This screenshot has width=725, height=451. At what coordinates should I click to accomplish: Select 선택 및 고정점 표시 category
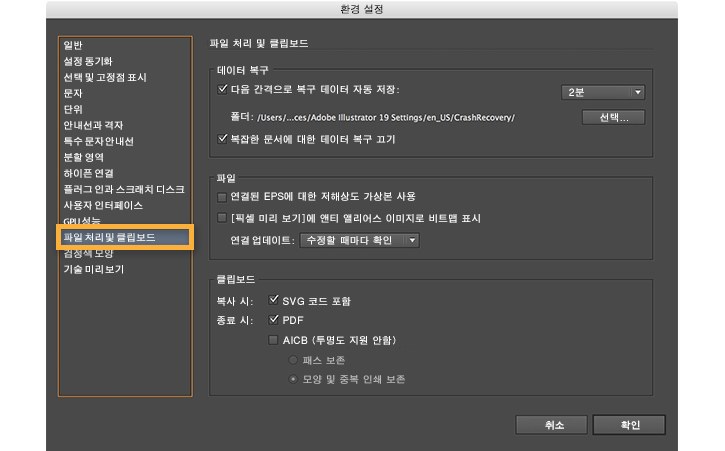pos(105,77)
